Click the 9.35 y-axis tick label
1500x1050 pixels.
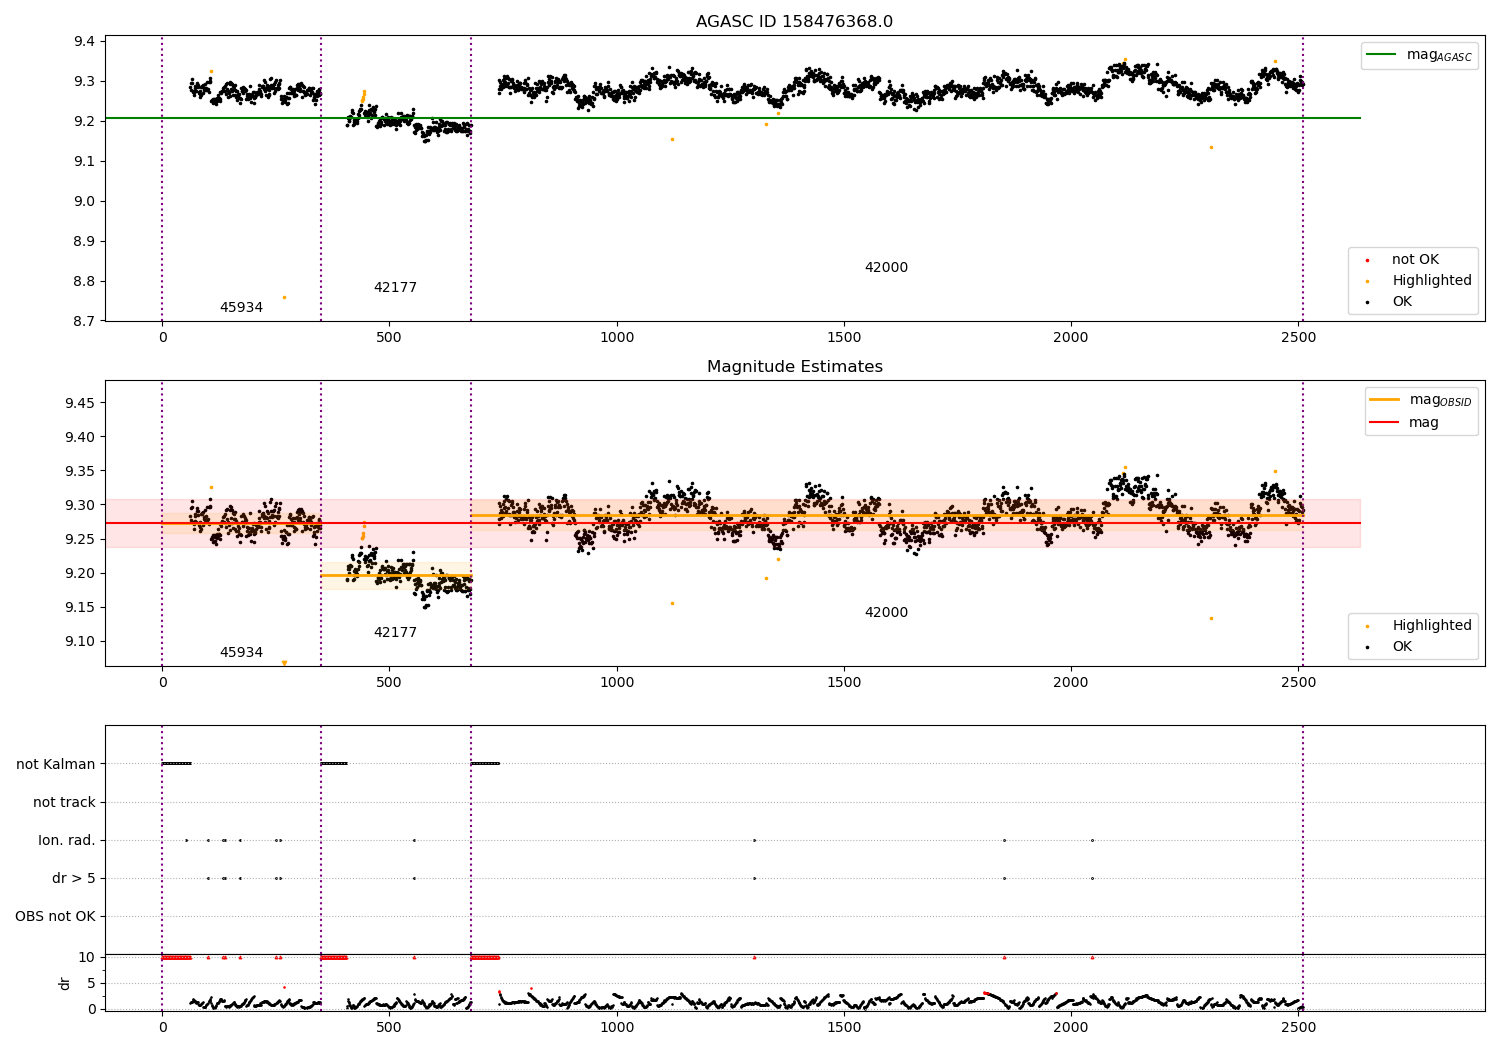point(80,471)
